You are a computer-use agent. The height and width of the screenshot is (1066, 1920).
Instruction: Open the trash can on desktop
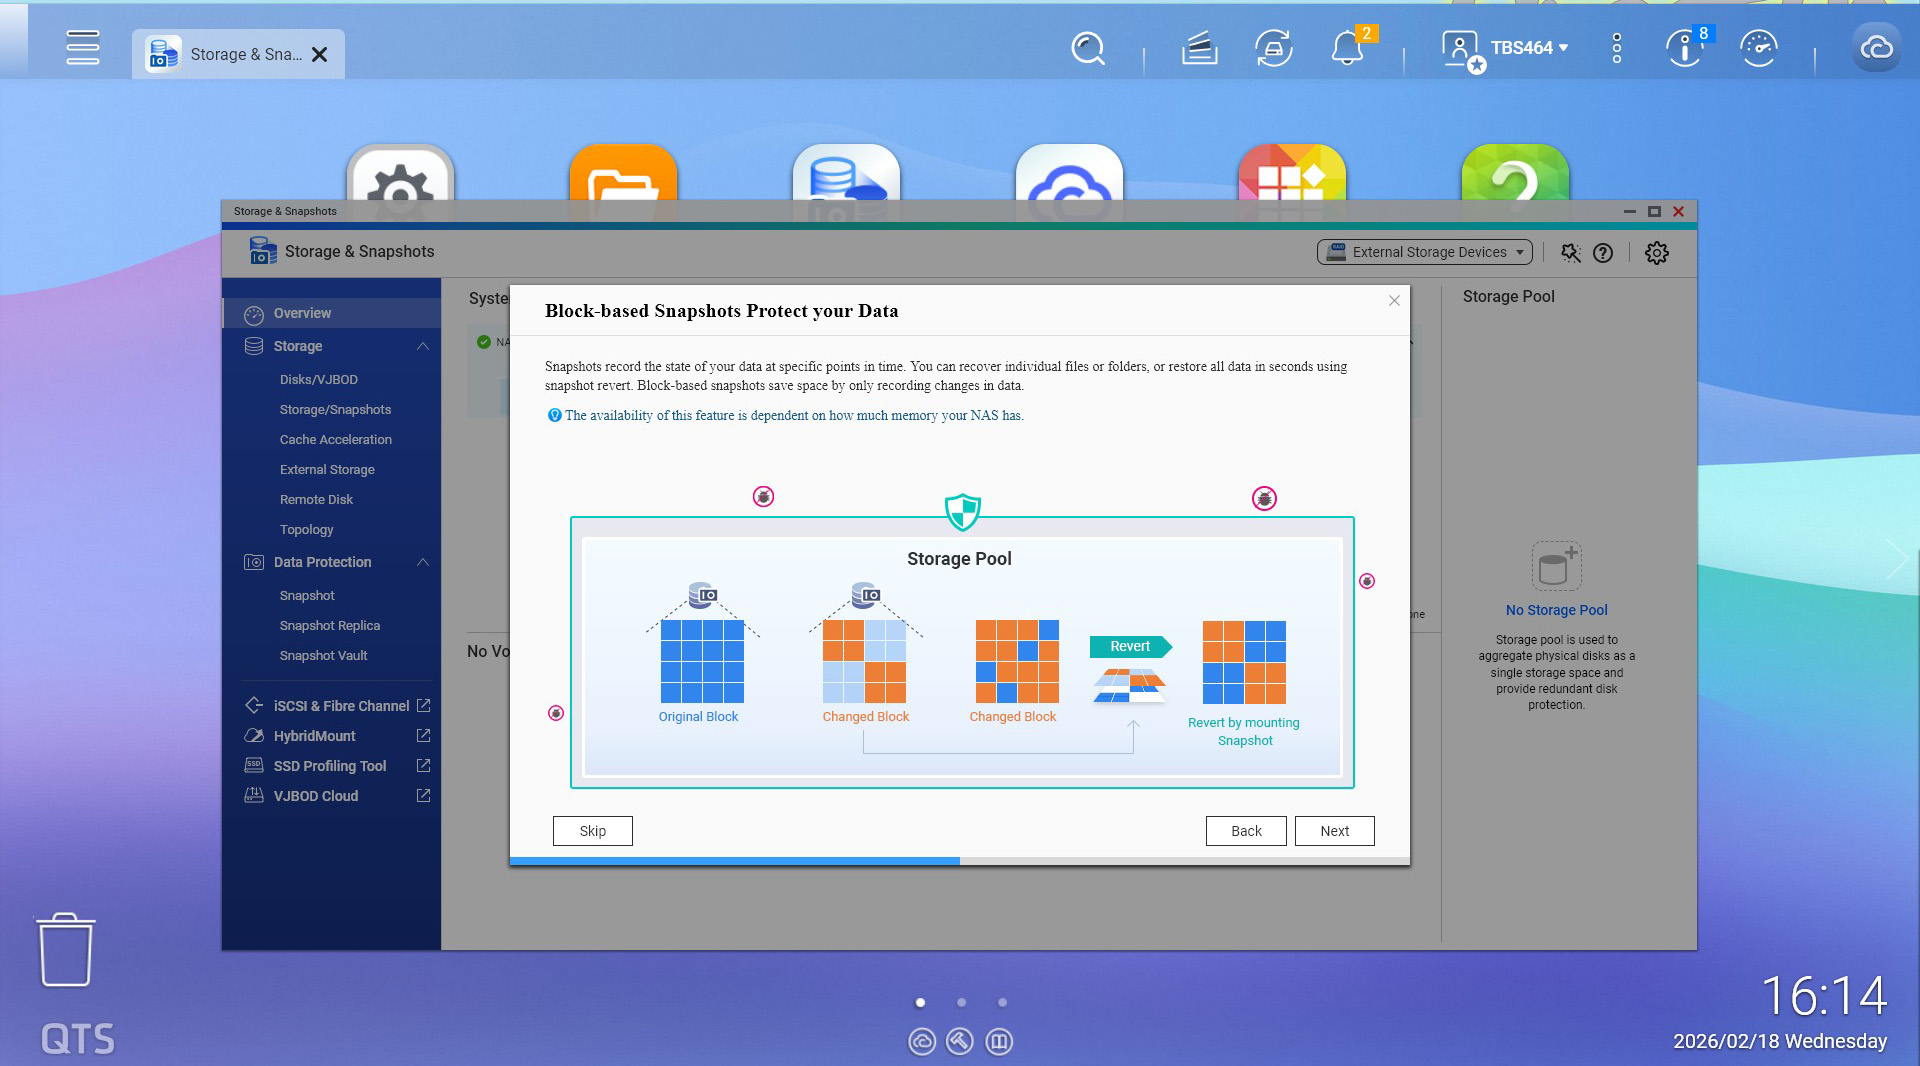click(66, 950)
